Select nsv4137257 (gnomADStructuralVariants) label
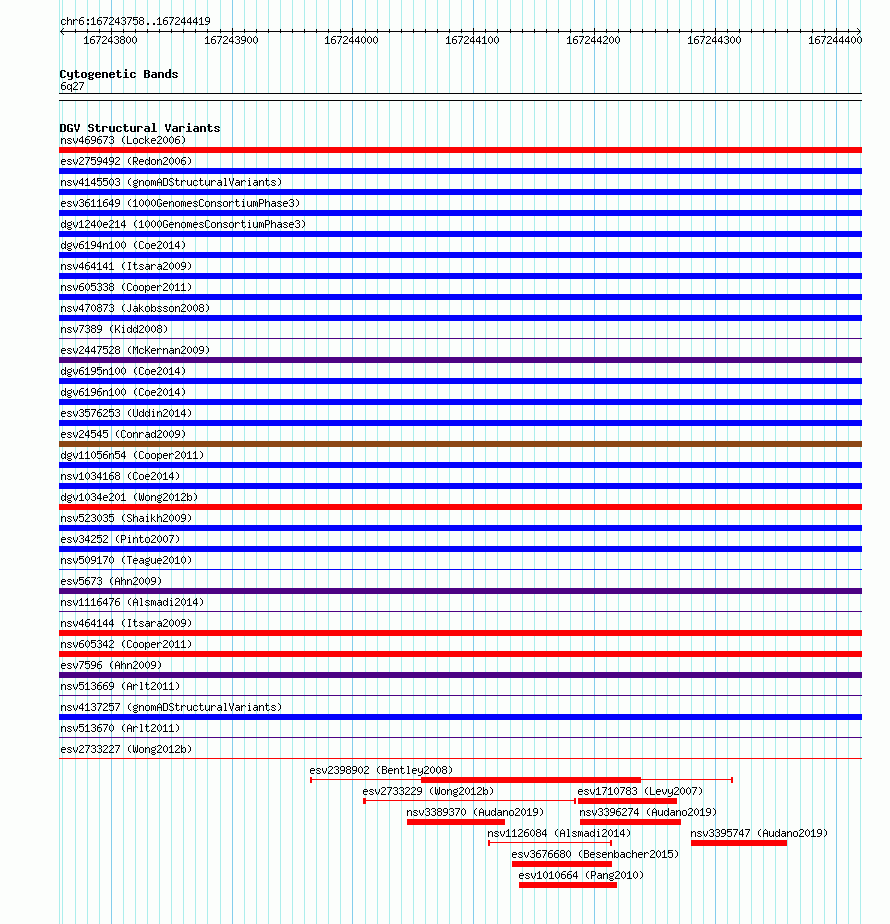890x924 pixels. pos(171,707)
